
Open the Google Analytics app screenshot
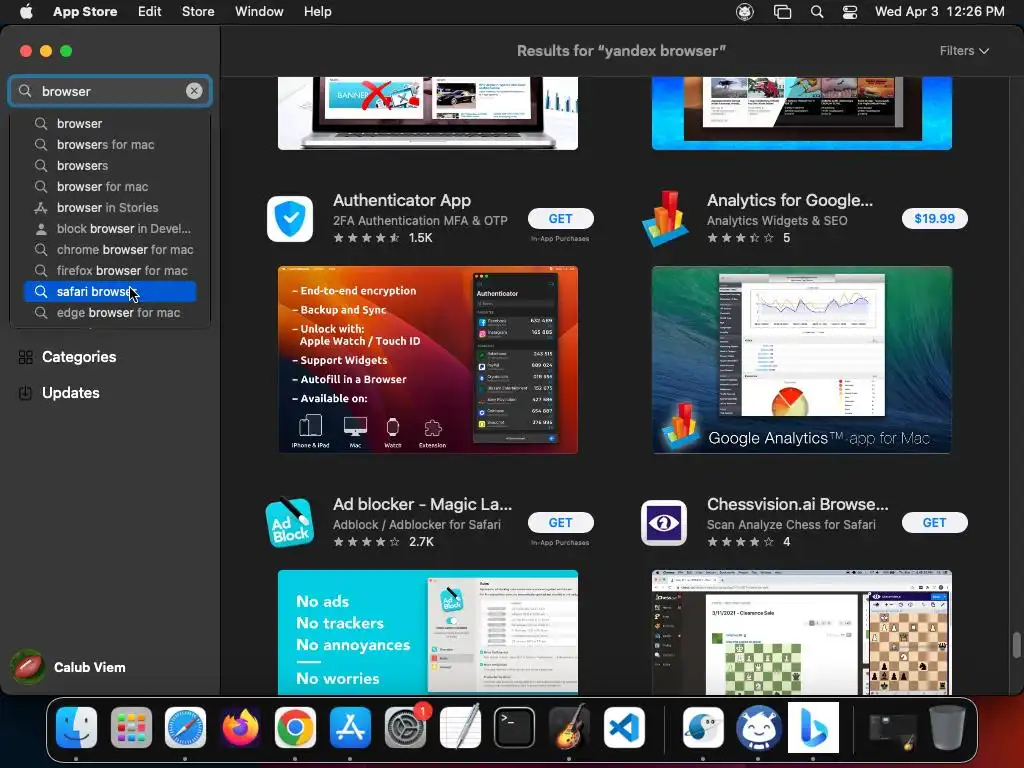802,360
